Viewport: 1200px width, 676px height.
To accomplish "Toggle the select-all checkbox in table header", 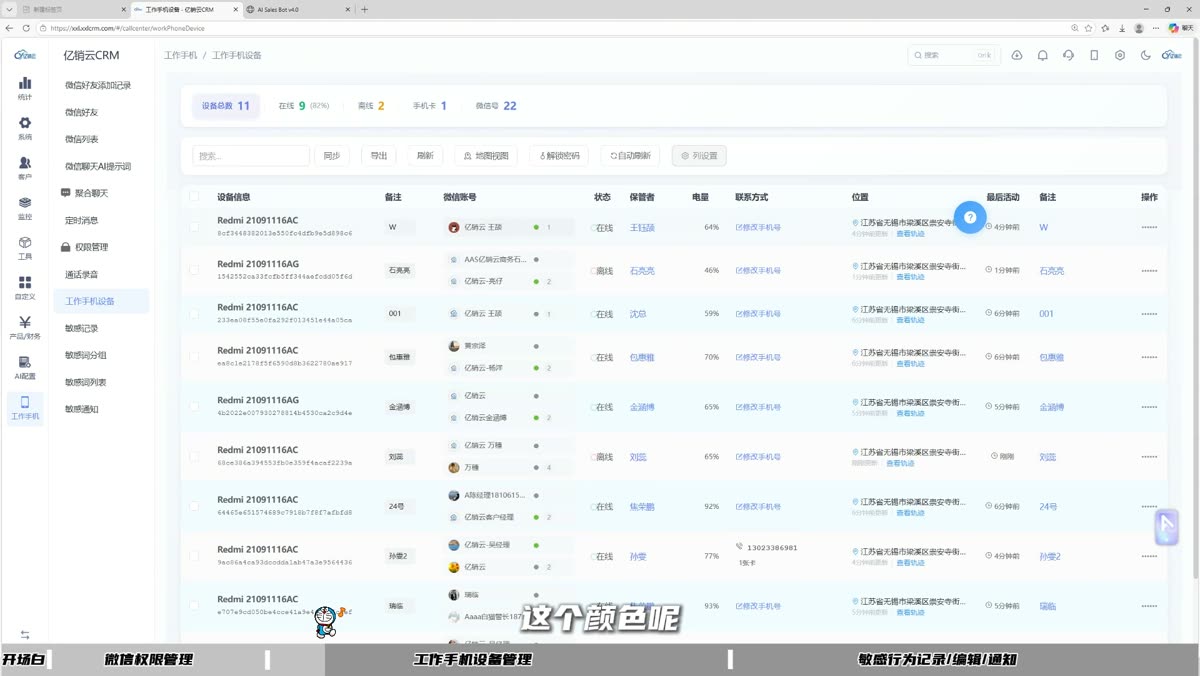I will pyautogui.click(x=194, y=197).
